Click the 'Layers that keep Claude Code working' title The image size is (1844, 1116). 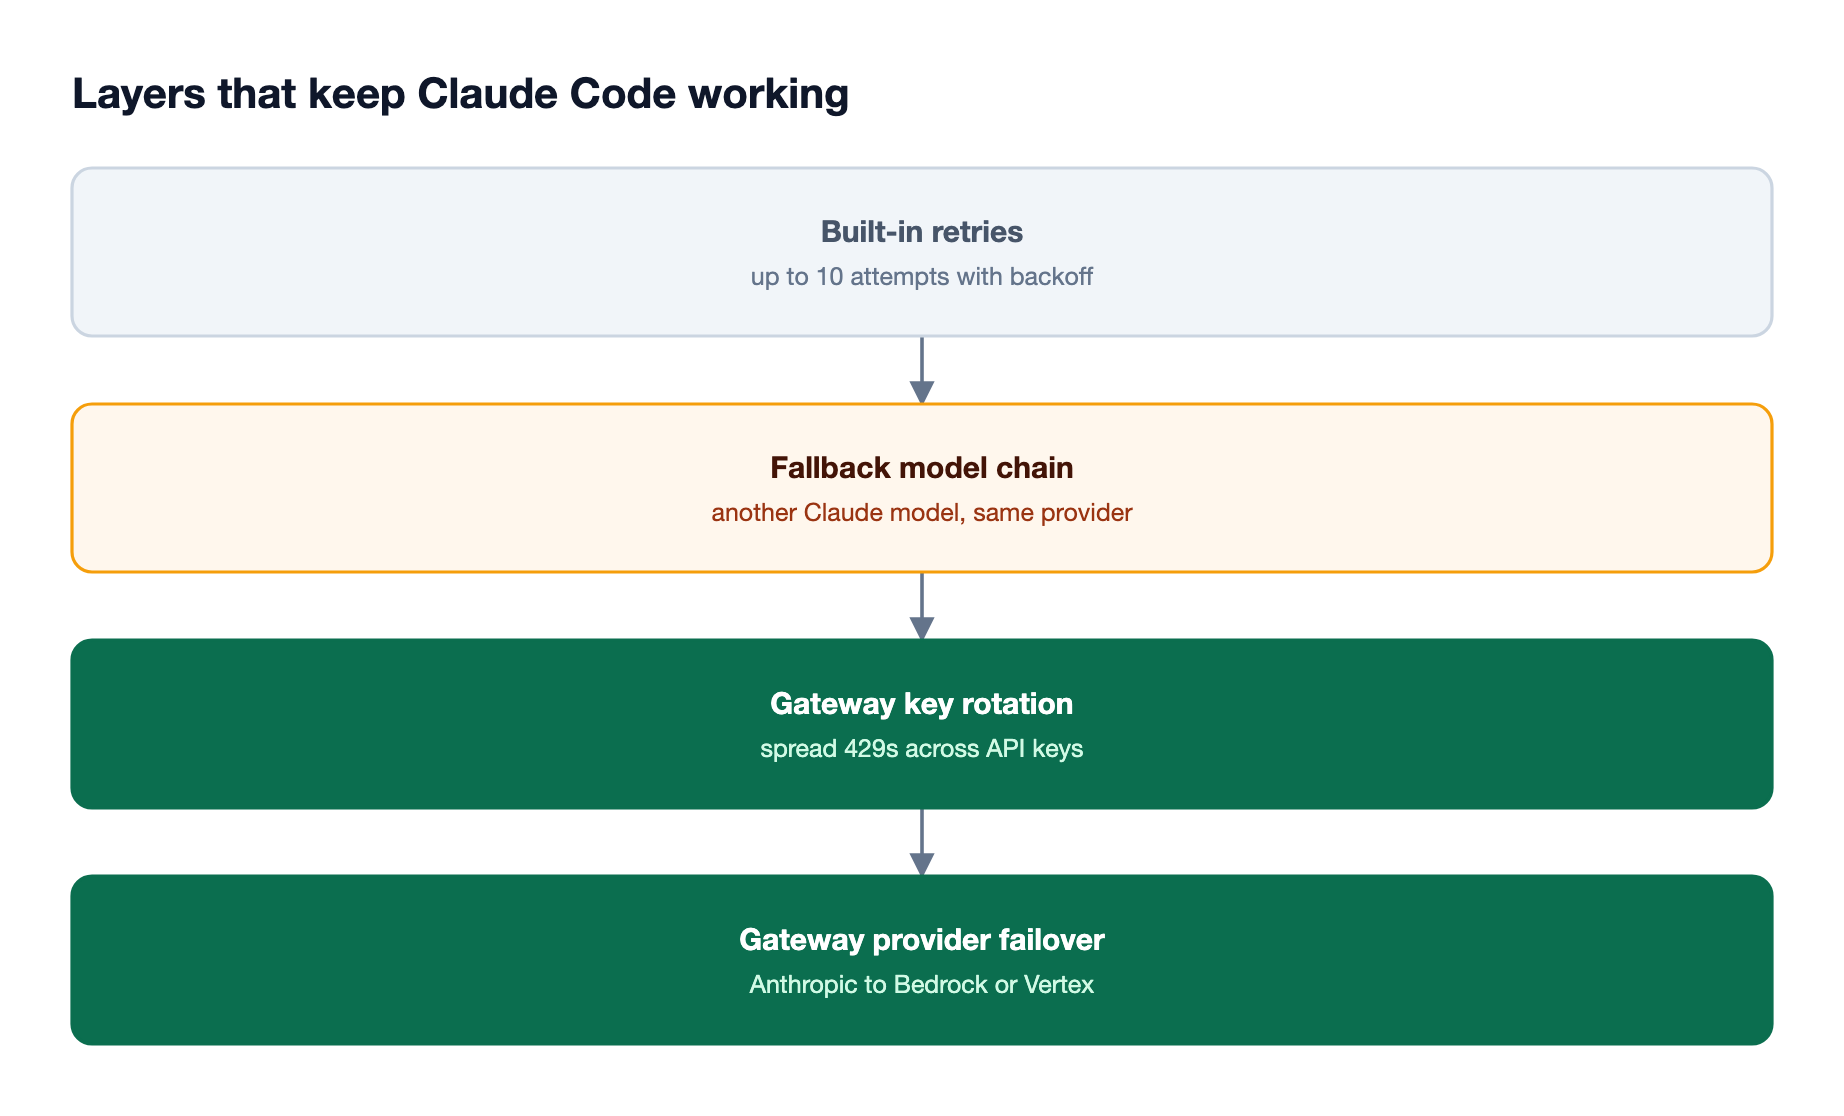460,95
